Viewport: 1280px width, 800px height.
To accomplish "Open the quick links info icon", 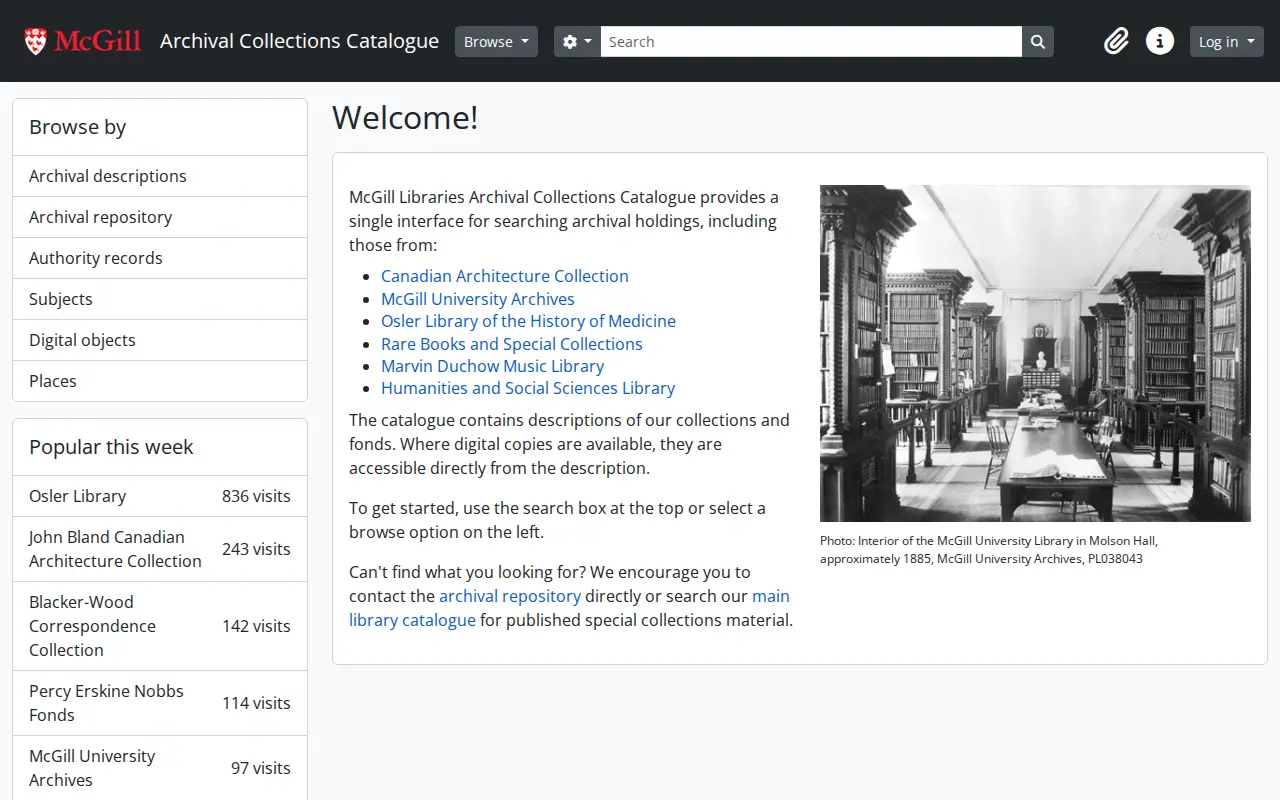I will pyautogui.click(x=1160, y=41).
